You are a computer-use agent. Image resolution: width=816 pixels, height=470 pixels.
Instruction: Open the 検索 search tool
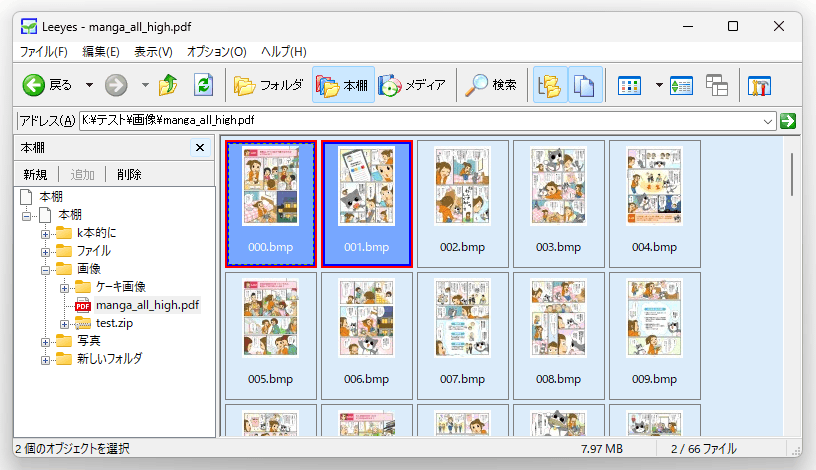(x=491, y=85)
